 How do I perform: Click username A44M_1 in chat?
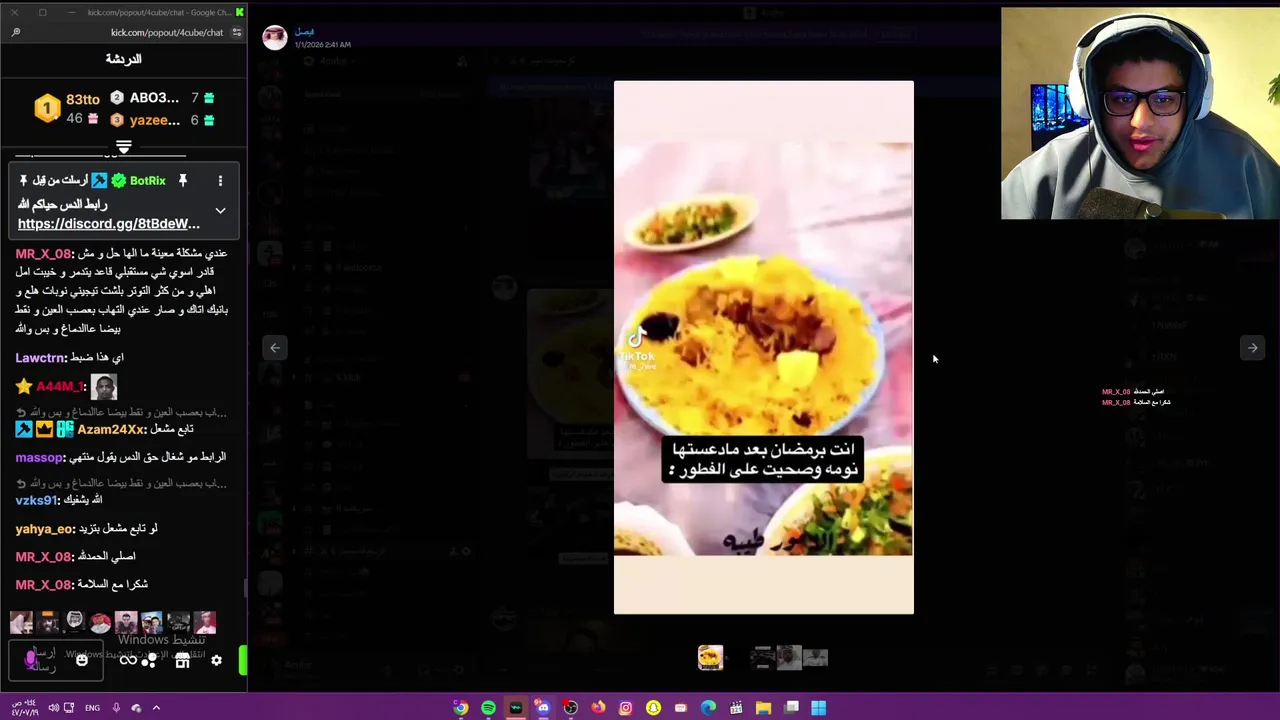(x=59, y=386)
